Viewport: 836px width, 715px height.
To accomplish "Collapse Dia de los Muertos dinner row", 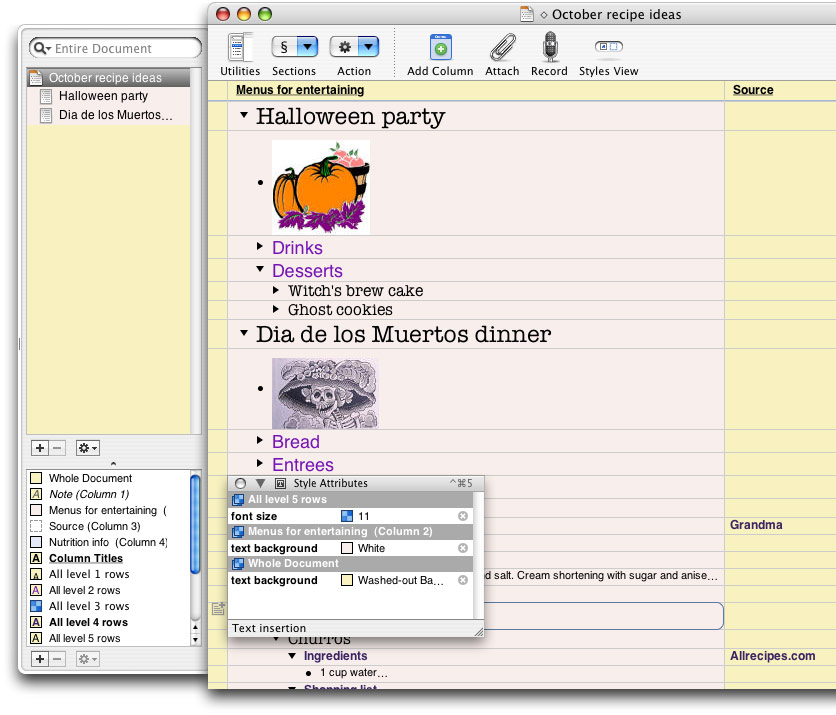I will 244,333.
